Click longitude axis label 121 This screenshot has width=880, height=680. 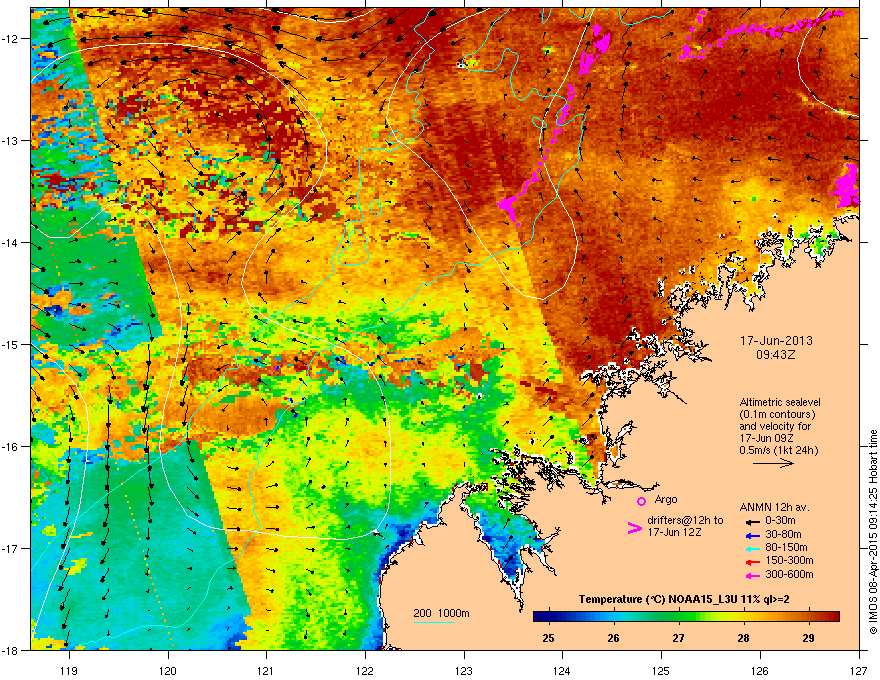(266, 670)
